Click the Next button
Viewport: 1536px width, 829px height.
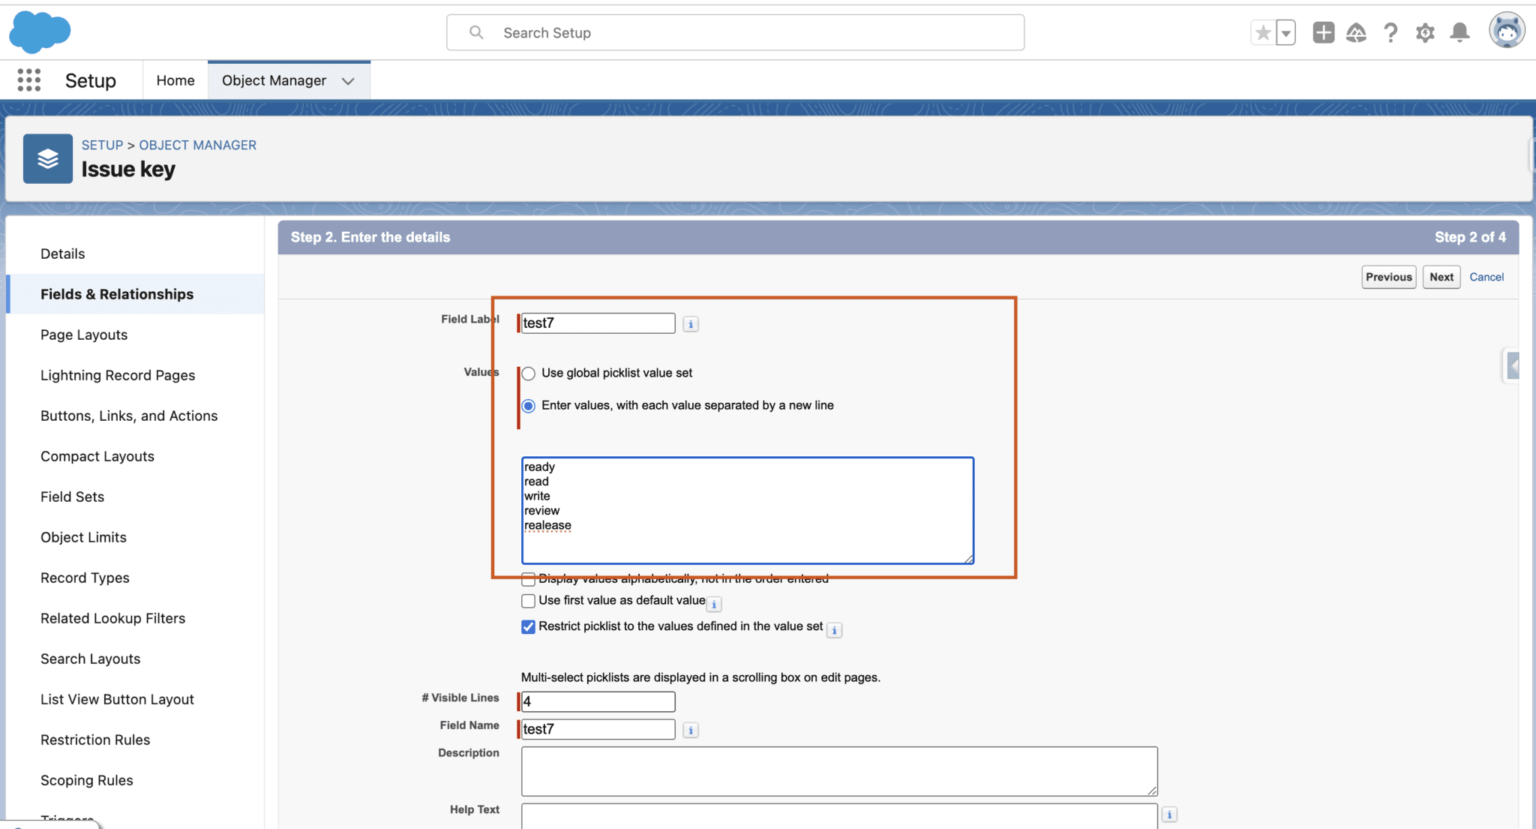(1441, 277)
